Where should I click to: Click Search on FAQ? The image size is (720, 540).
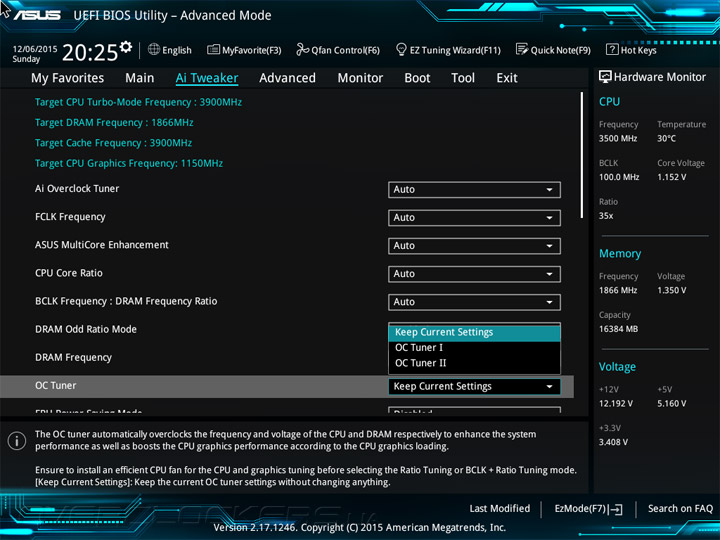click(x=681, y=508)
